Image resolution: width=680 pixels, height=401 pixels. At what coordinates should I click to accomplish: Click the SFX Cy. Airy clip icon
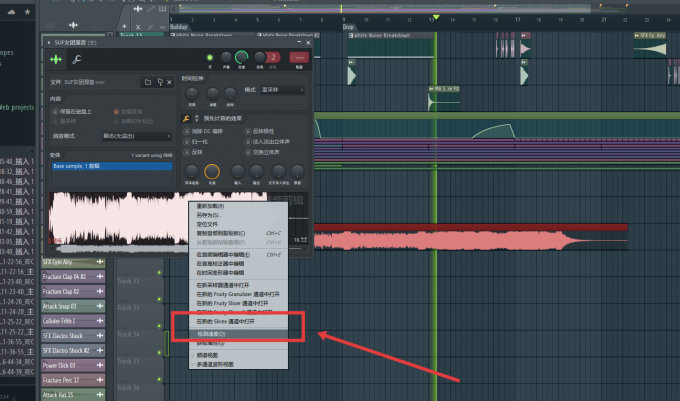point(636,35)
